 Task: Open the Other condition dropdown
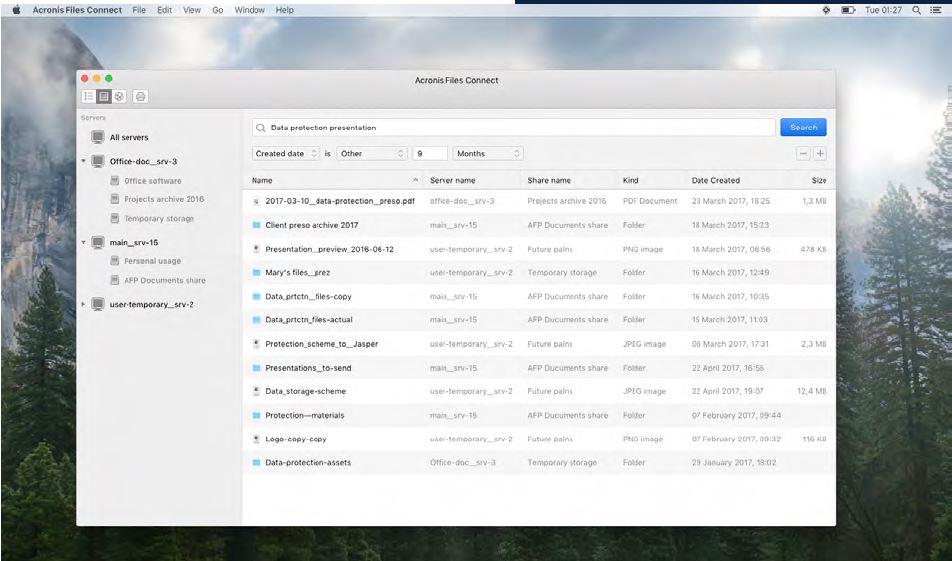[x=371, y=154]
